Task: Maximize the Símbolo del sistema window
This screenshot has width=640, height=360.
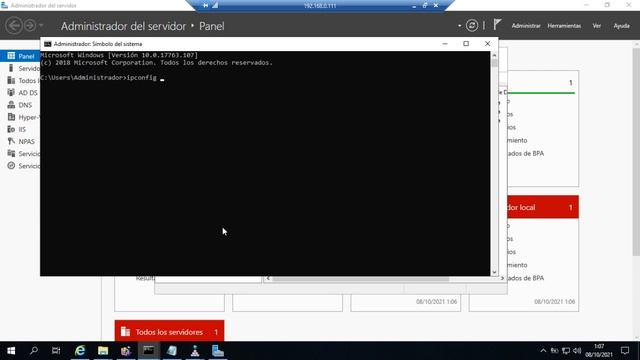Action: [x=466, y=44]
